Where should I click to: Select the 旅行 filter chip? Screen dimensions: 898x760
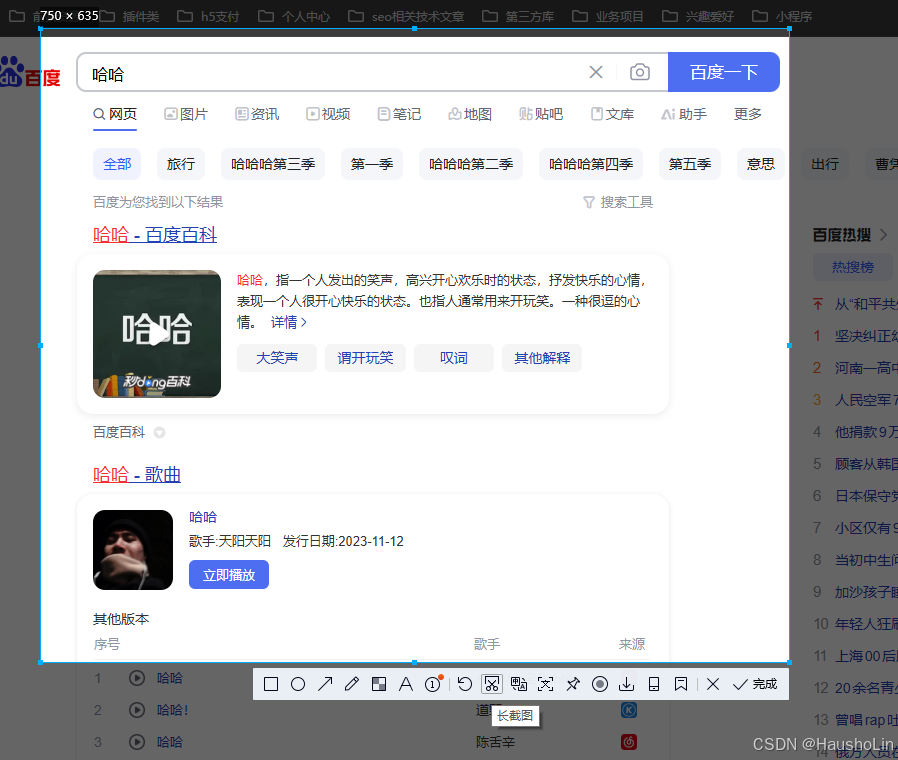[181, 164]
